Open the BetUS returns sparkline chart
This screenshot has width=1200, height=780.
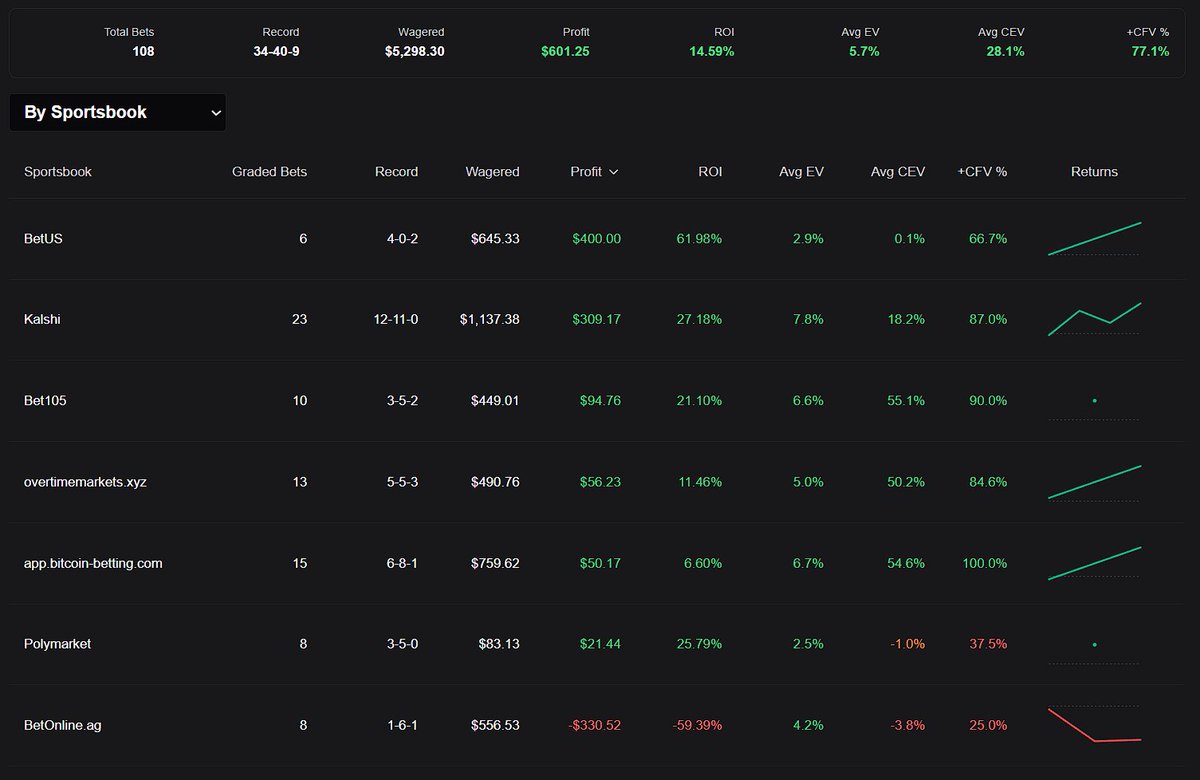click(1094, 239)
